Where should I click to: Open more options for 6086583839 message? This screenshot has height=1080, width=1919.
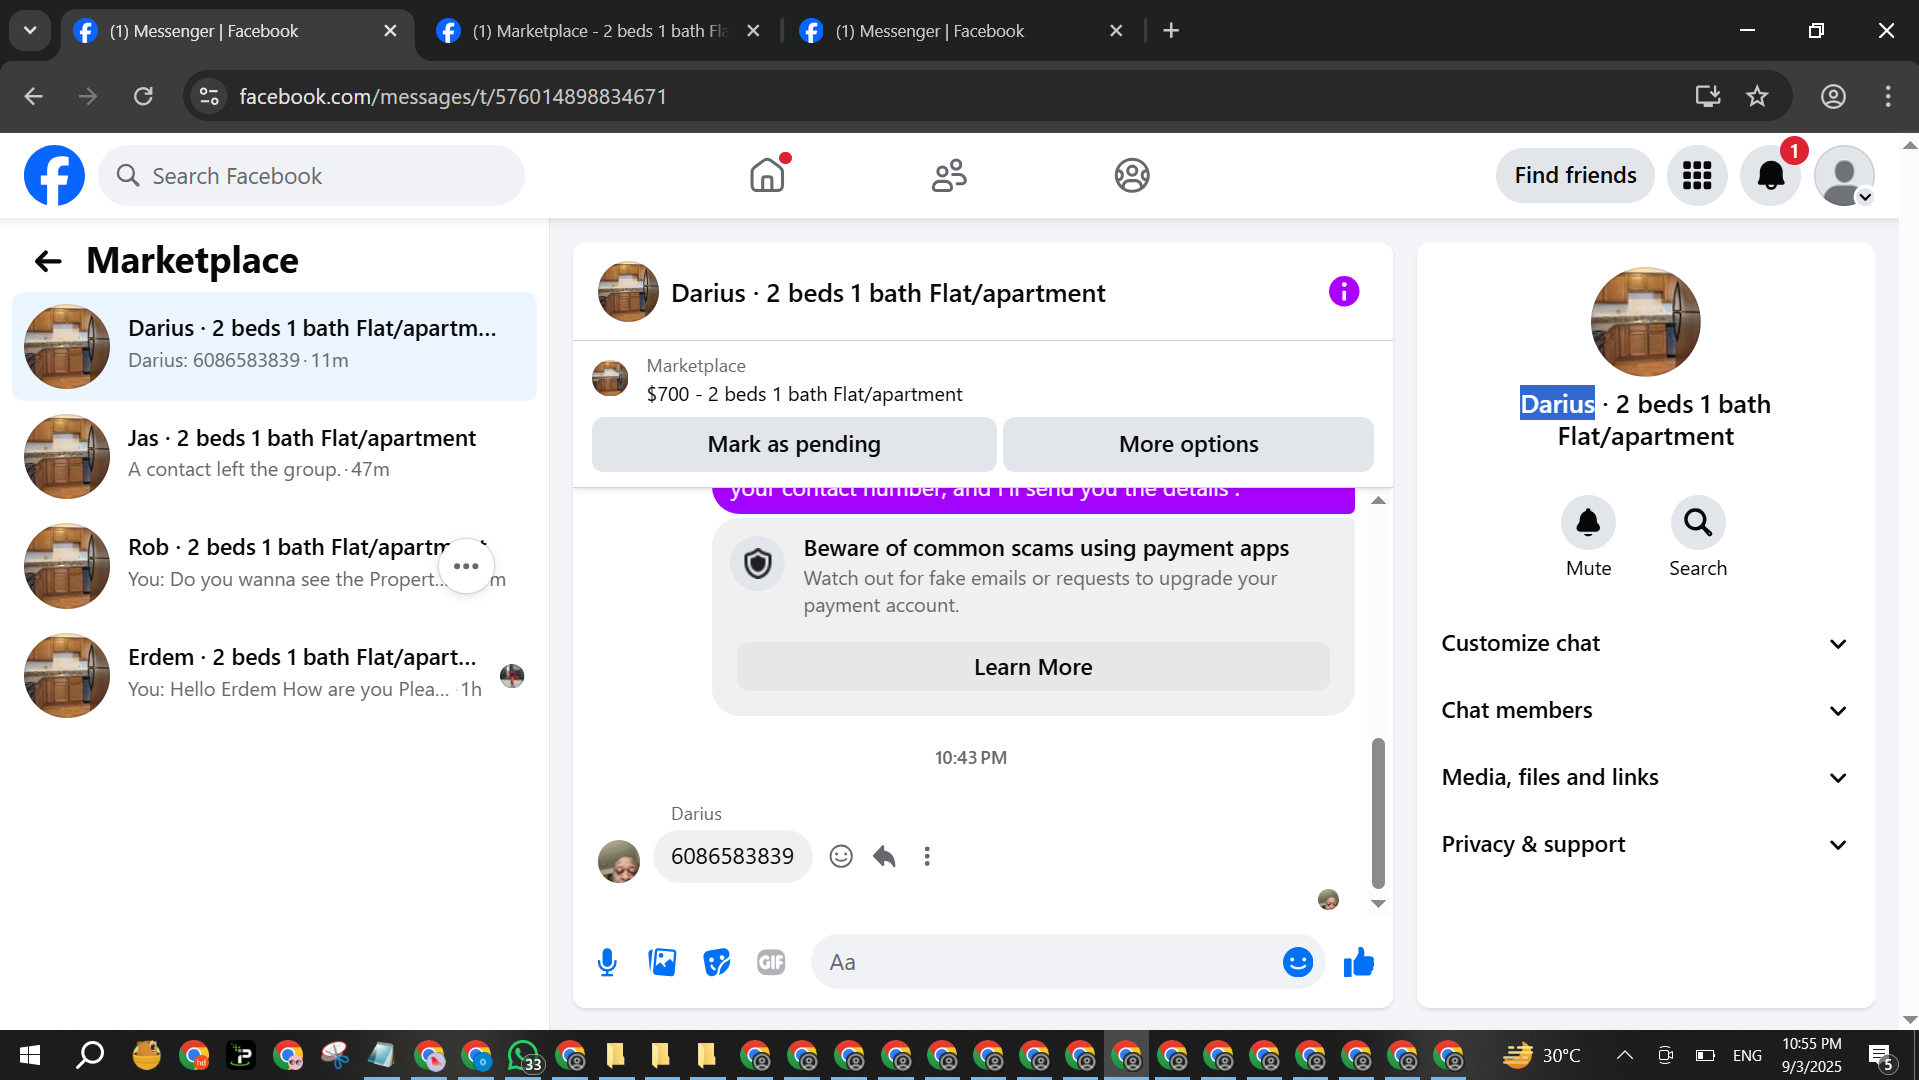point(927,856)
